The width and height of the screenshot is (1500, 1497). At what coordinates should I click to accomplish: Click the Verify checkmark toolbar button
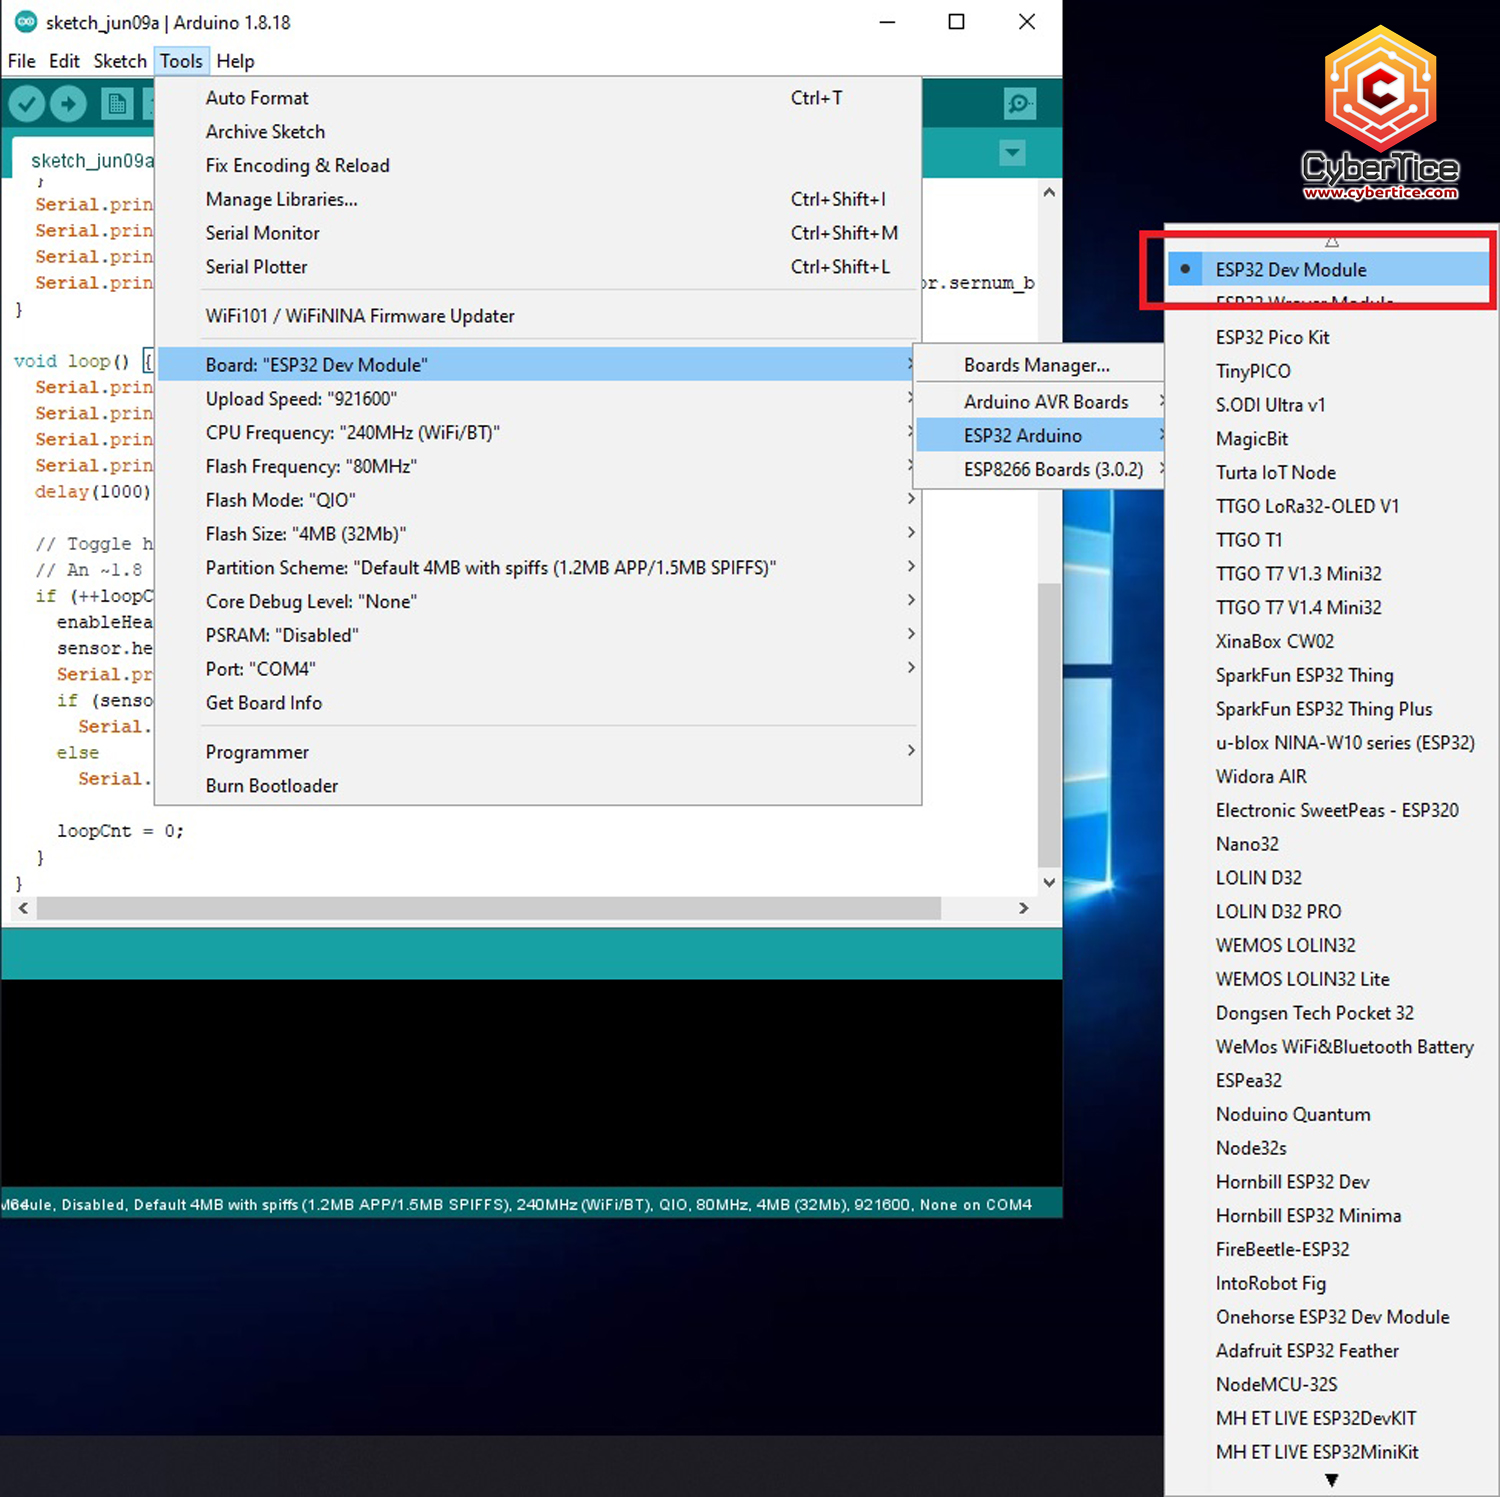point(27,104)
